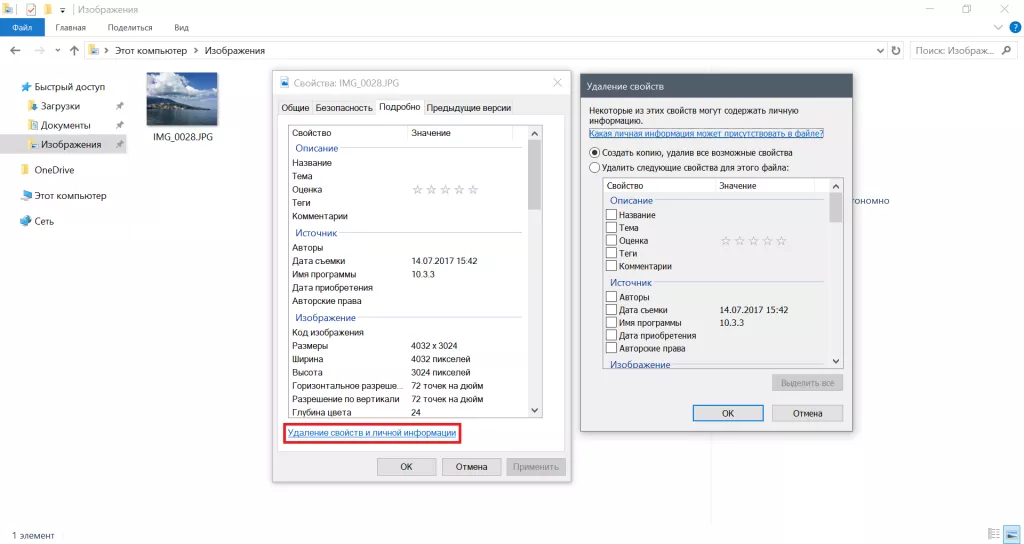Screen dimensions: 1024x544
Task: Refresh the Изображения folder view
Action: pyautogui.click(x=896, y=50)
